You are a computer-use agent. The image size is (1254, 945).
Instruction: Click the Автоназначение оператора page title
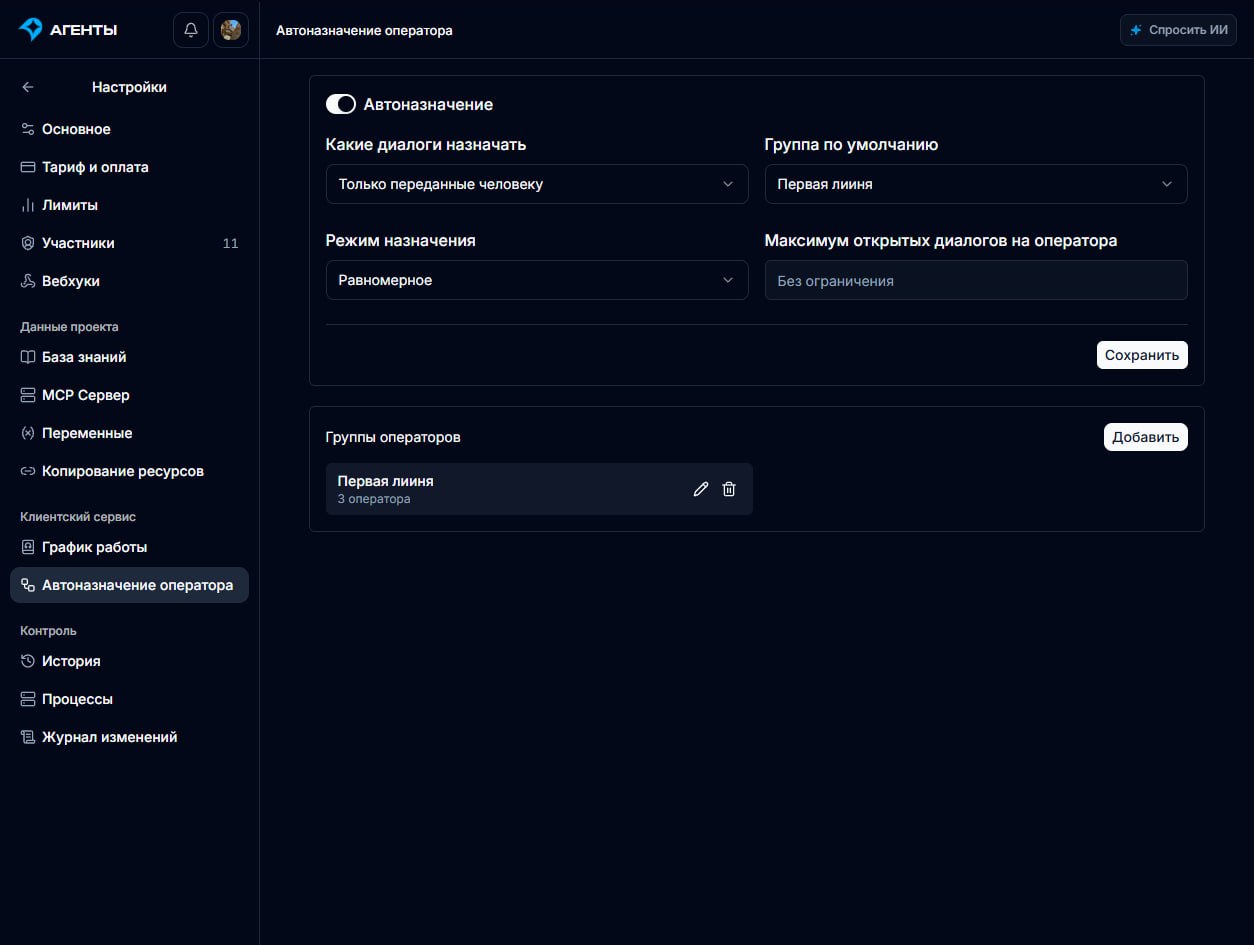click(x=364, y=30)
